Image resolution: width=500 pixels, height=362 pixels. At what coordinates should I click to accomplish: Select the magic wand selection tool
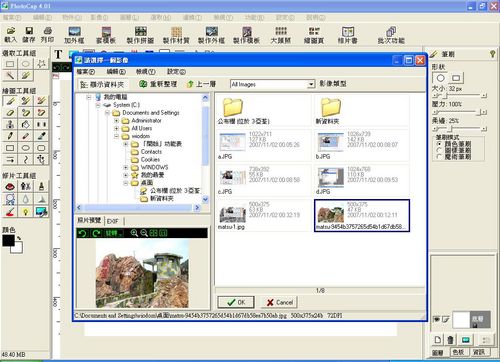pos(10,75)
